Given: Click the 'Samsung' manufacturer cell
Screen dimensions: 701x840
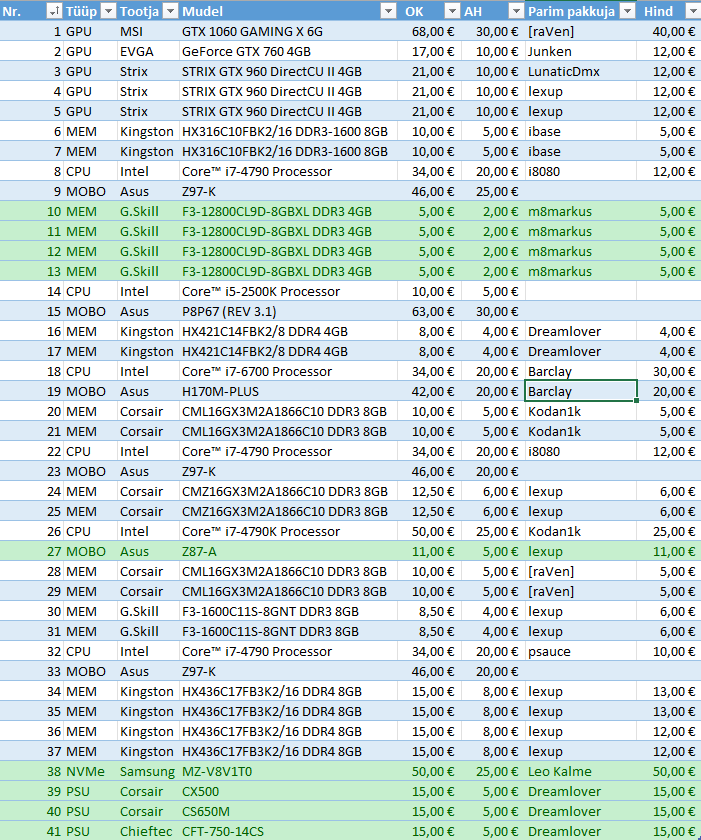Looking at the screenshot, I should click(x=148, y=771).
